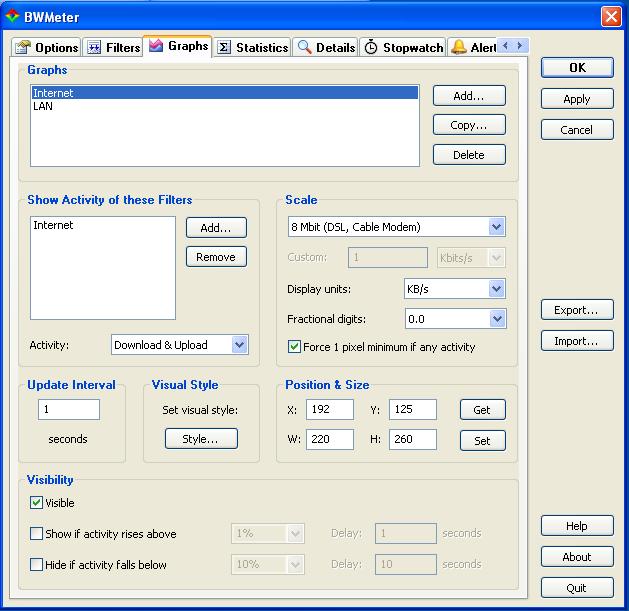
Task: Click the W width field
Action: (330, 439)
